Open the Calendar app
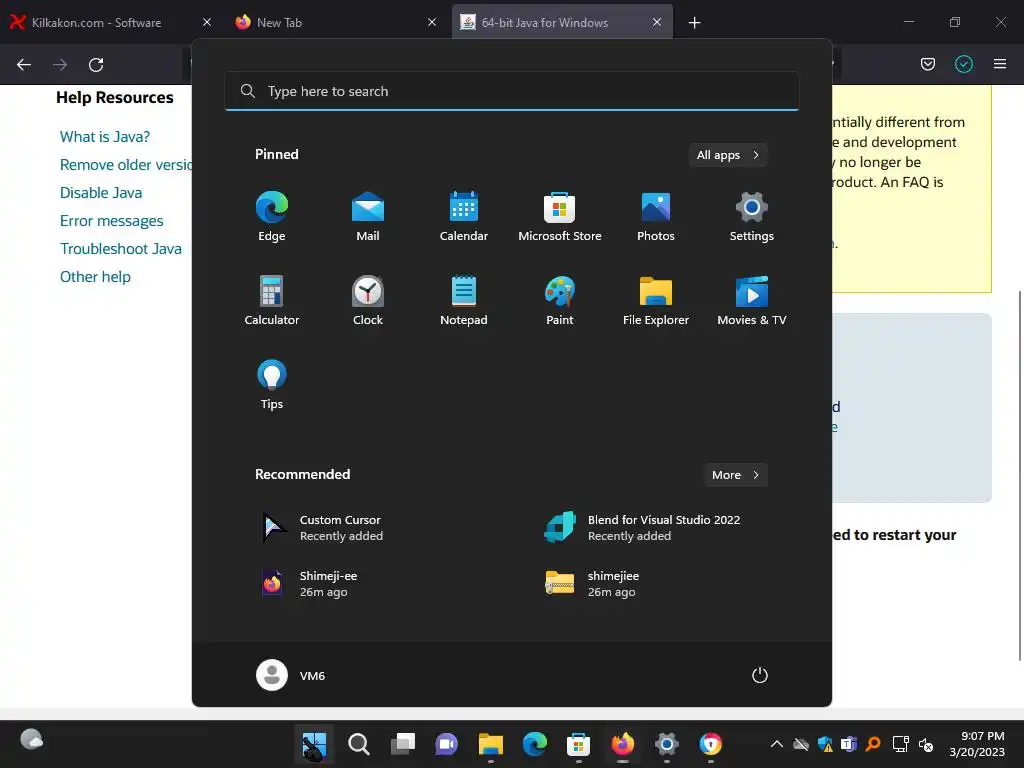The height and width of the screenshot is (768, 1024). pos(464,217)
